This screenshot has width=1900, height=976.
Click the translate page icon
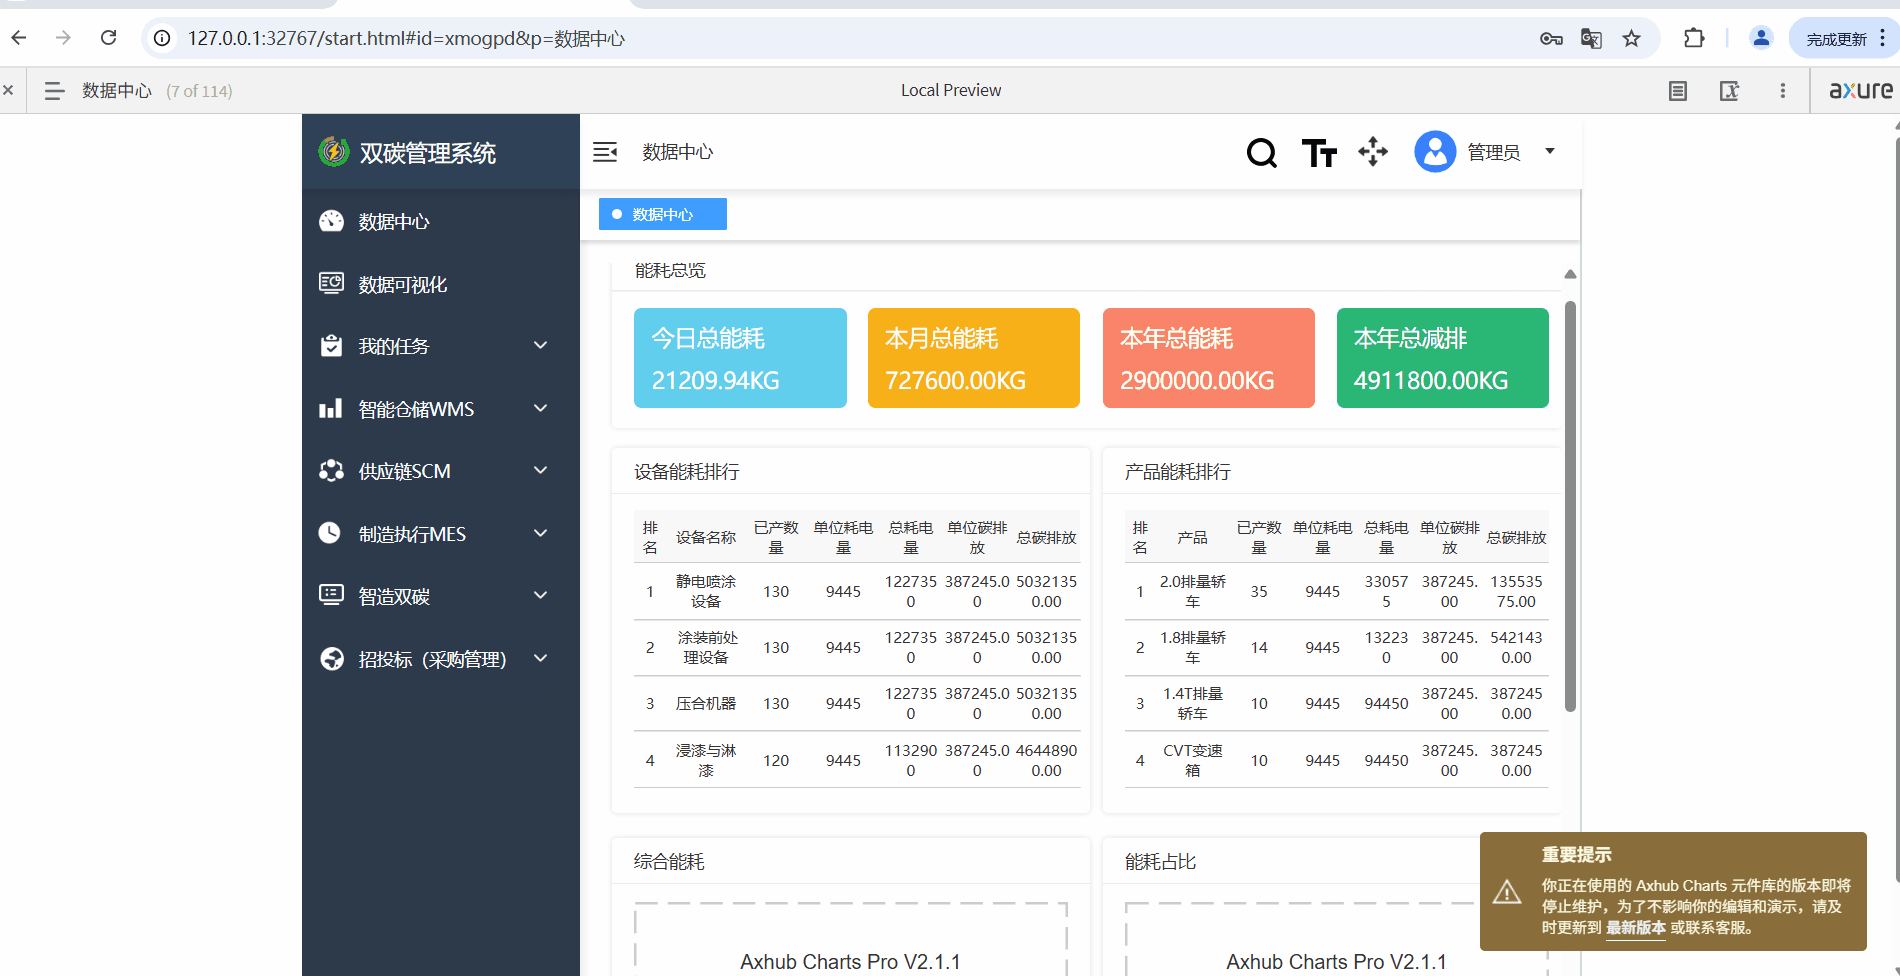tap(1591, 39)
